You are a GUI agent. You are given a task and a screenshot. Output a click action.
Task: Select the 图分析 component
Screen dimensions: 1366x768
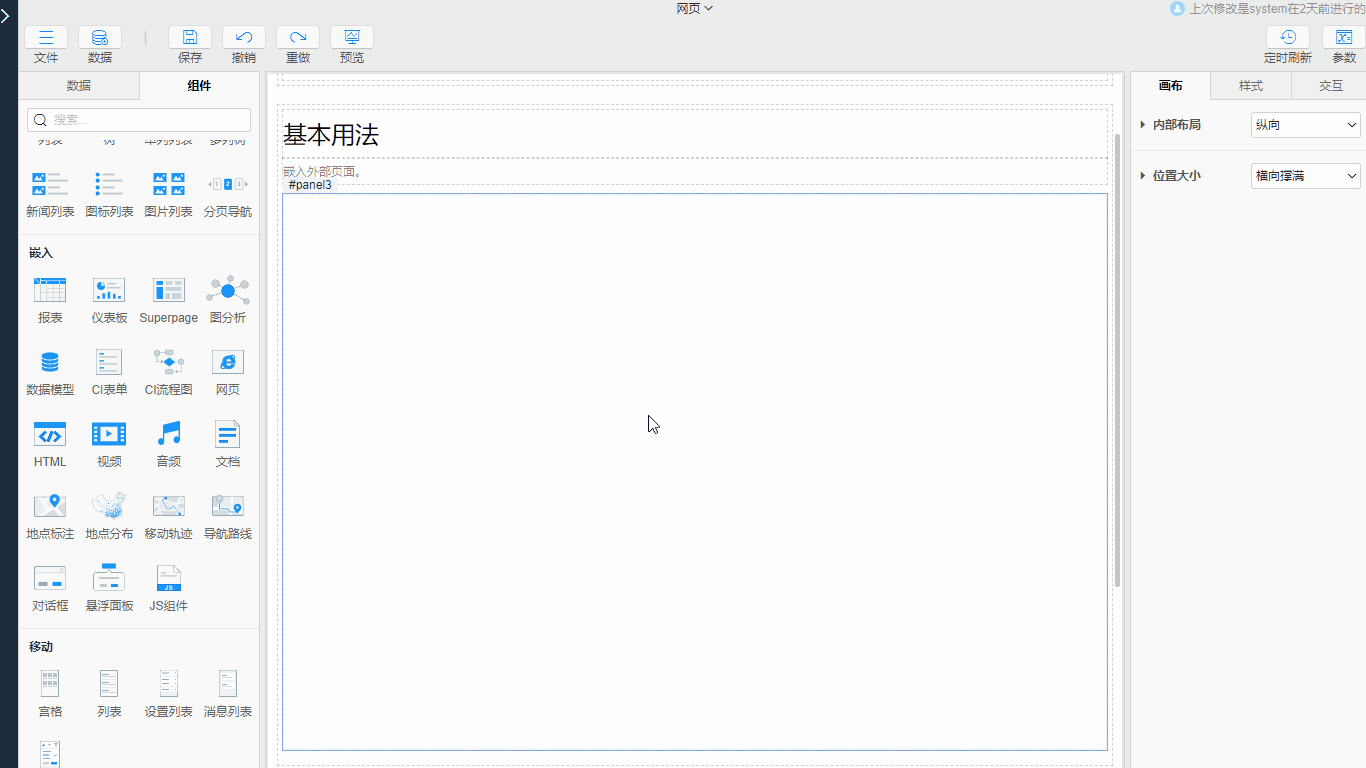click(x=227, y=300)
